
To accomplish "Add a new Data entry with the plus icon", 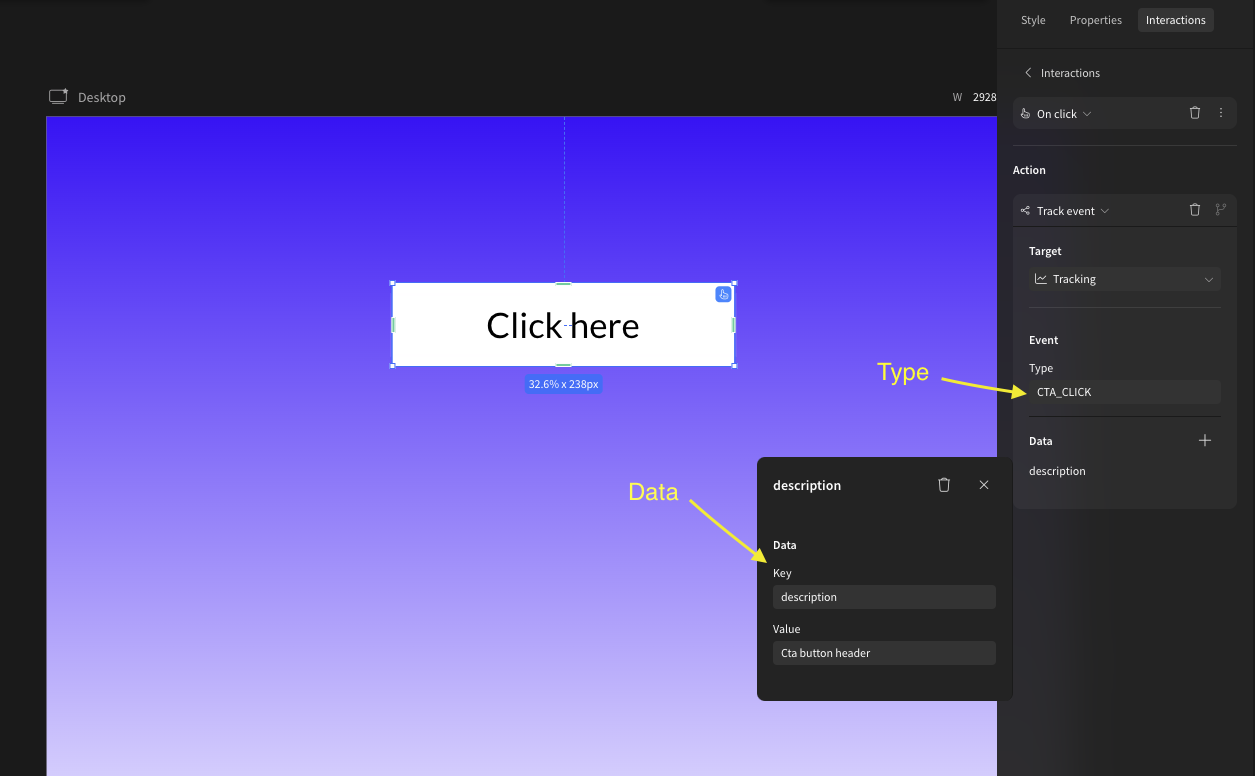I will coord(1204,440).
